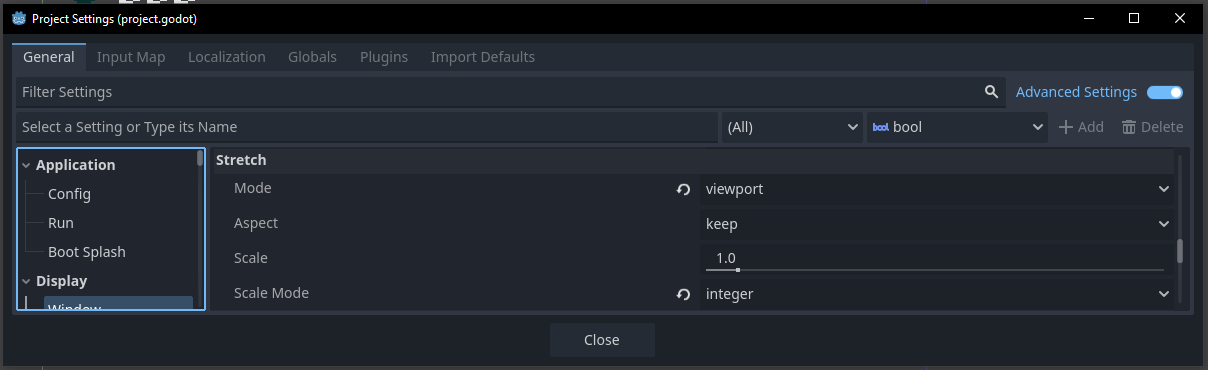Collapse the Application tree section
The width and height of the screenshot is (1208, 370).
tap(26, 166)
